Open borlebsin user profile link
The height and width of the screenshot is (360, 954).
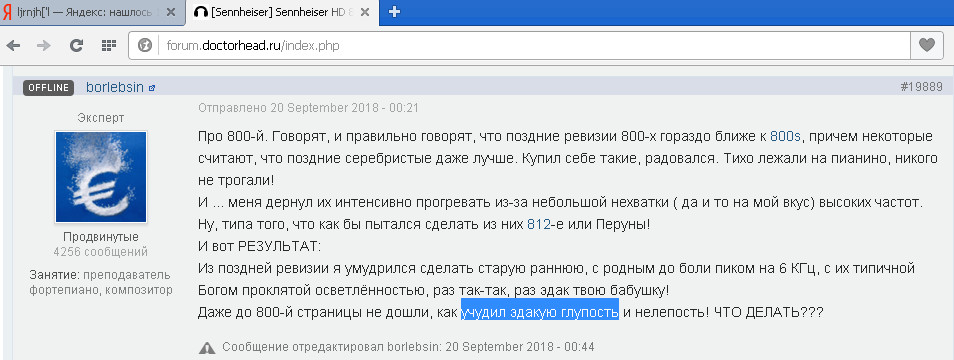point(114,87)
